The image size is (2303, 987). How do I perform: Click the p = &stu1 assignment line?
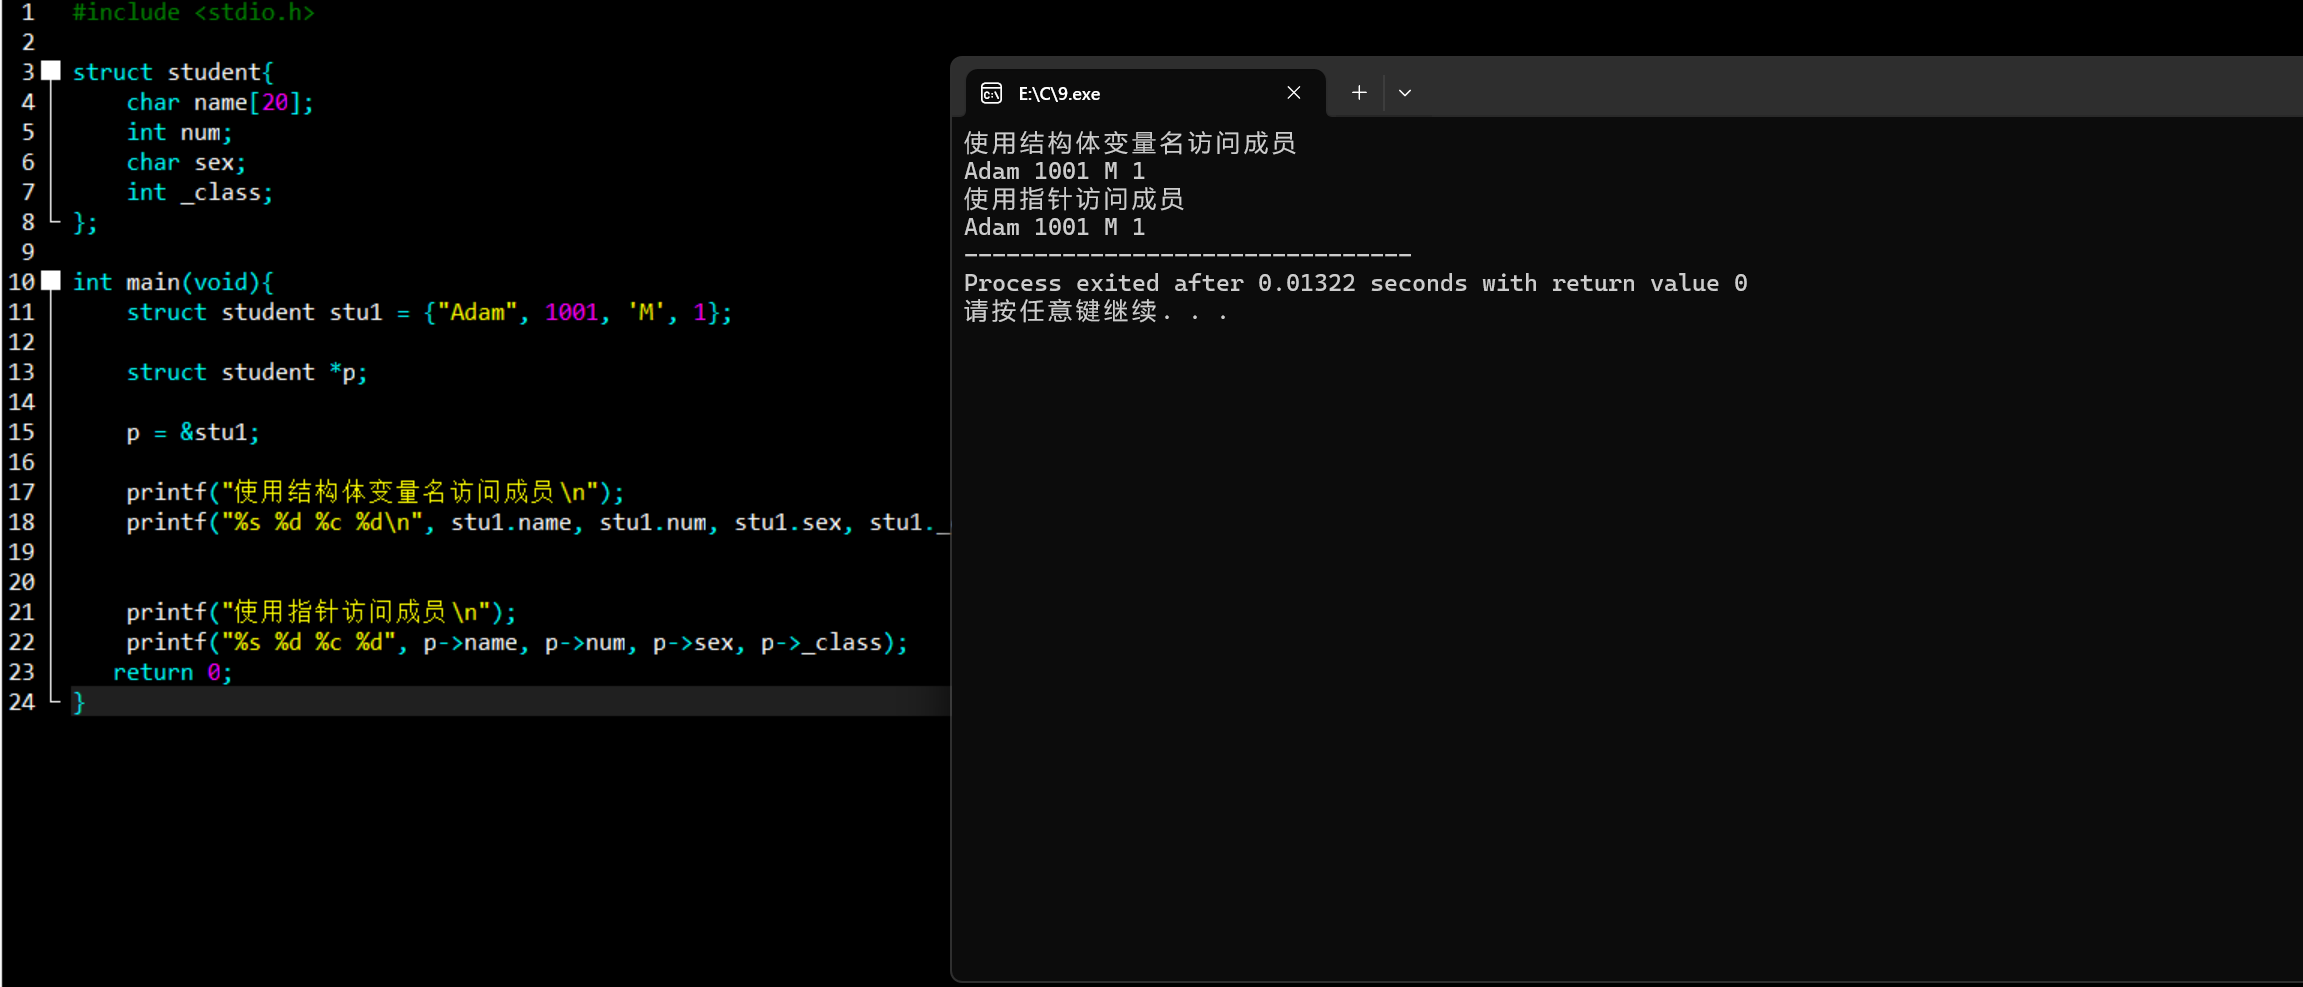point(192,431)
